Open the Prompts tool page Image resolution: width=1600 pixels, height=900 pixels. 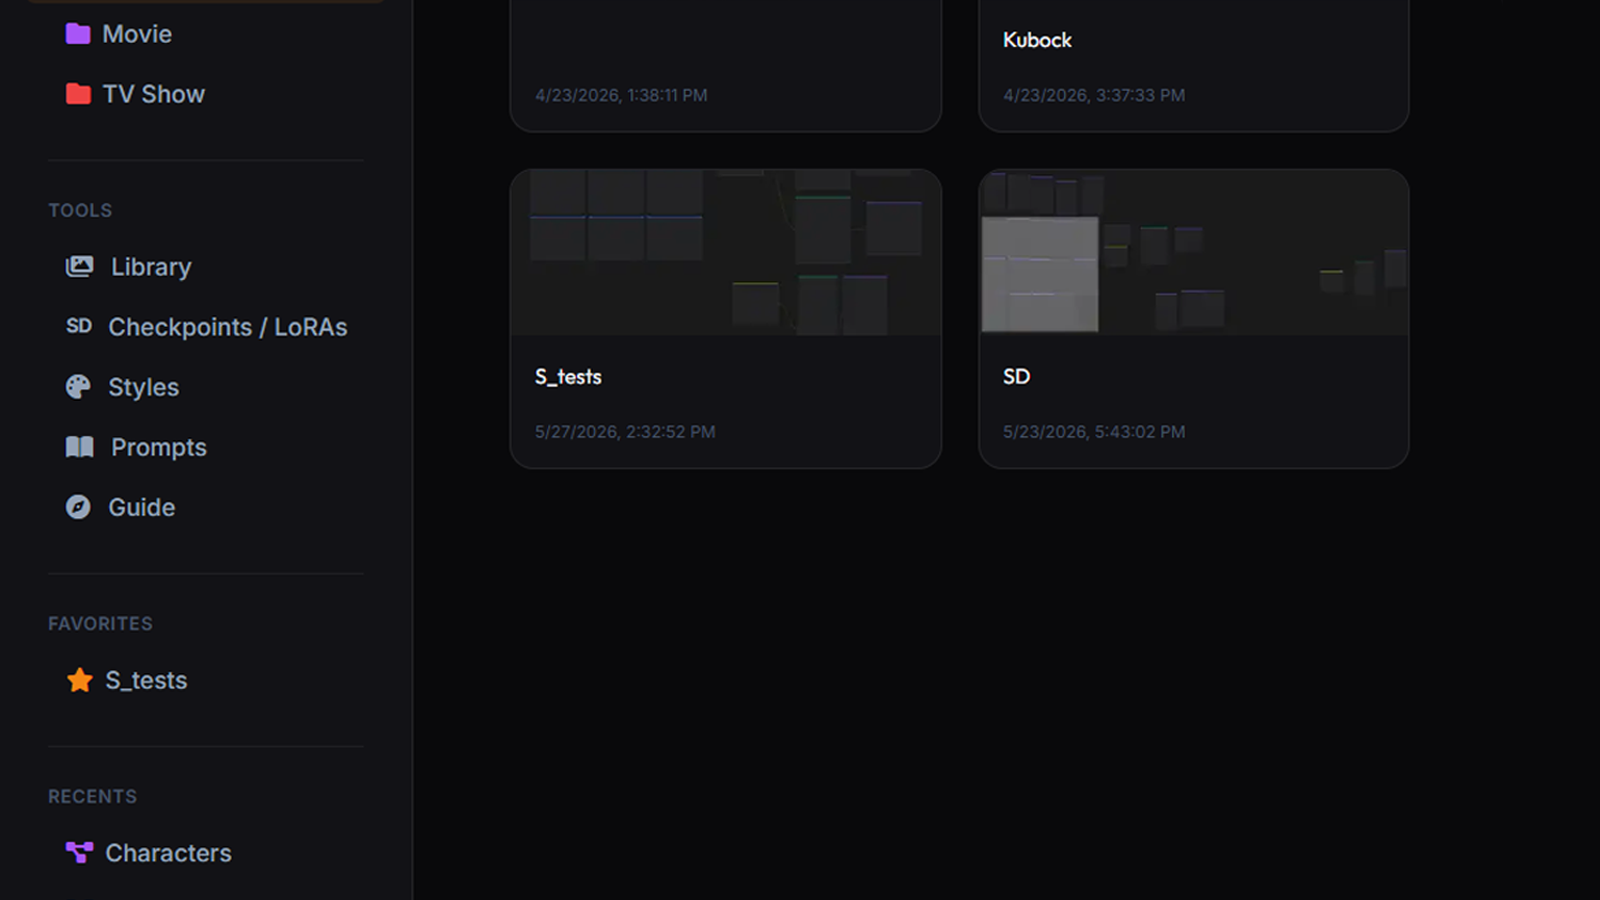159,447
